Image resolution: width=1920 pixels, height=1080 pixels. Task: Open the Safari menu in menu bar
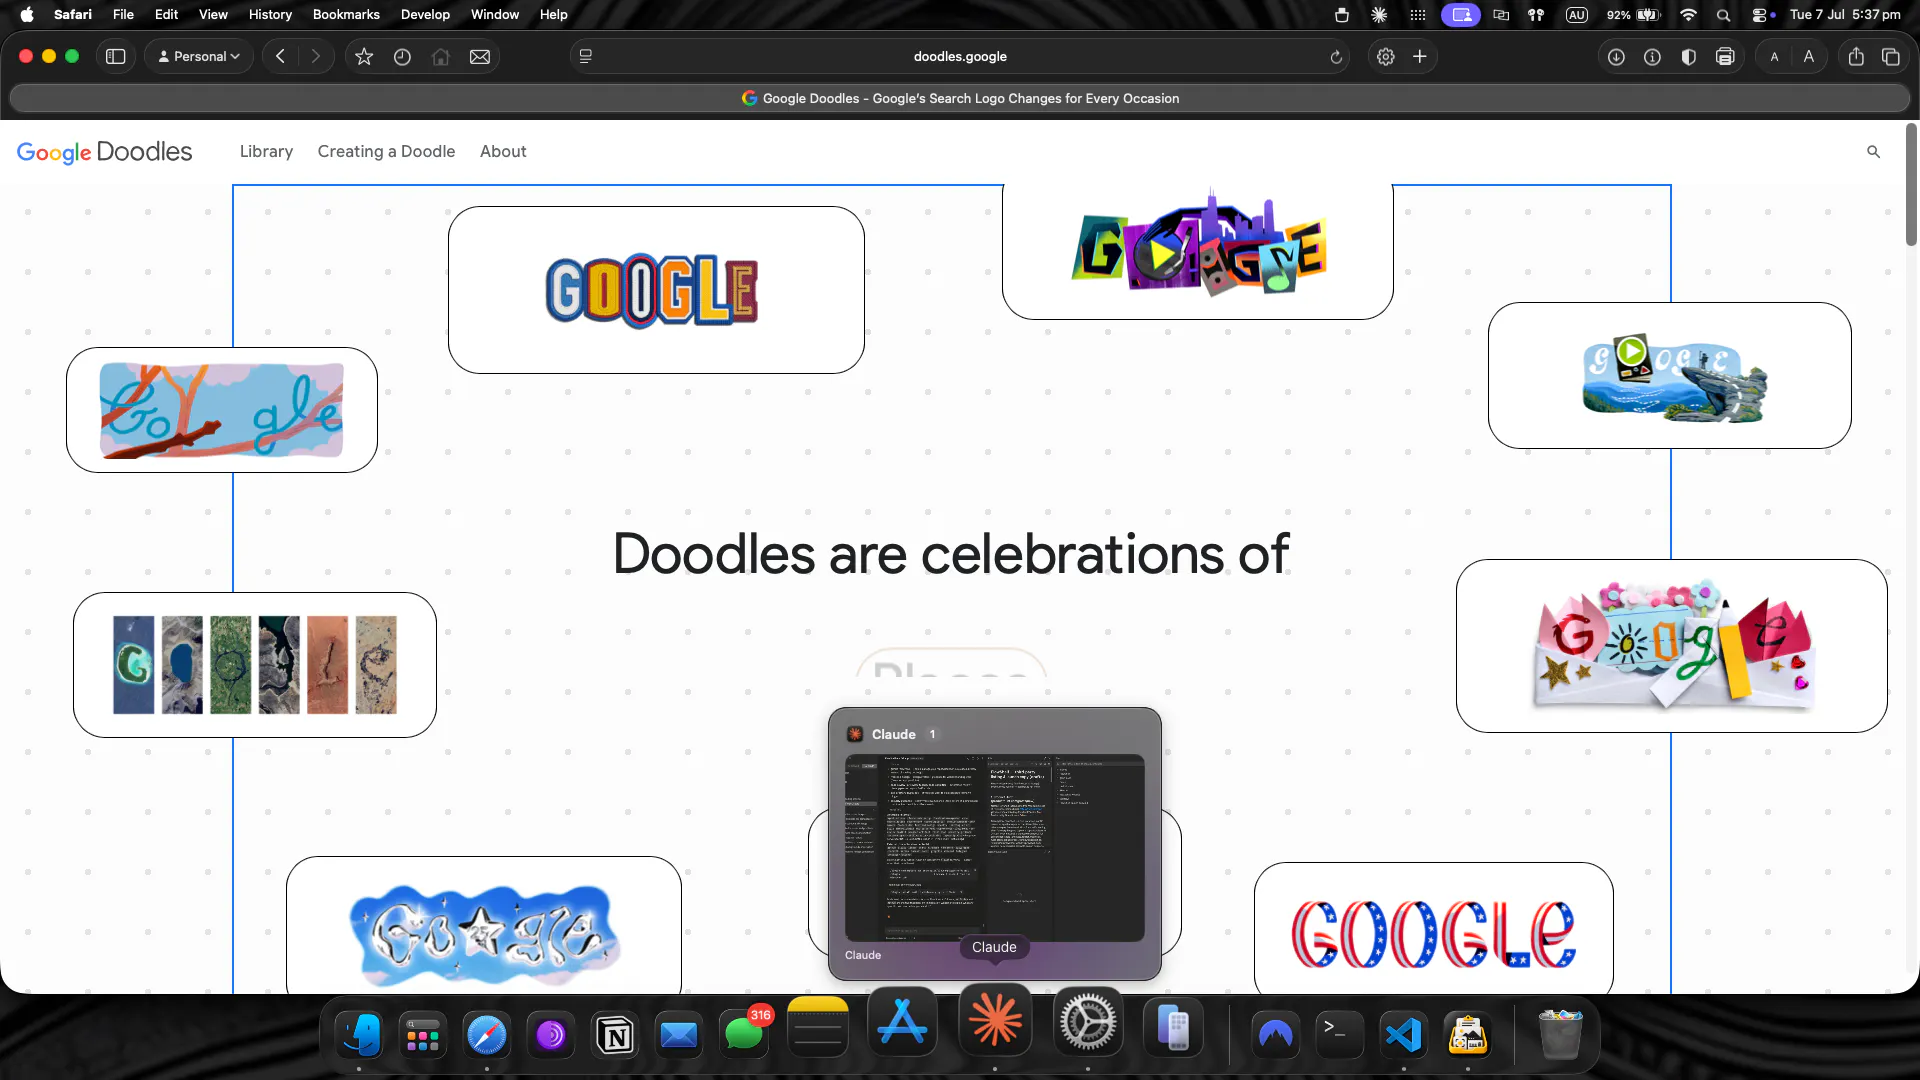73,14
